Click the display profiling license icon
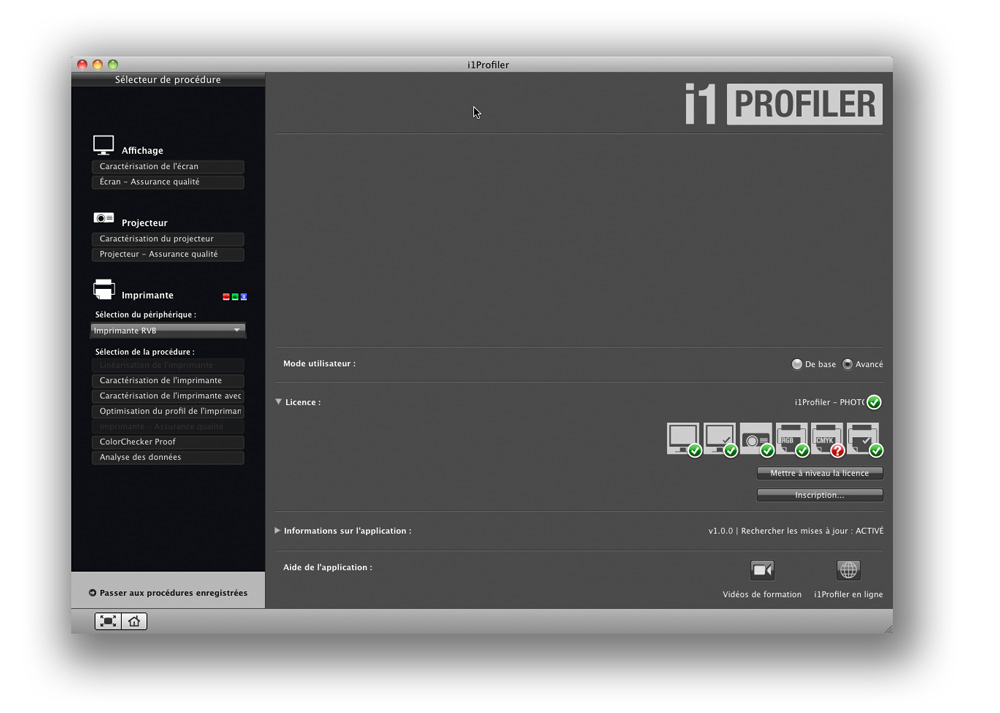The image size is (1000, 713). tap(684, 439)
